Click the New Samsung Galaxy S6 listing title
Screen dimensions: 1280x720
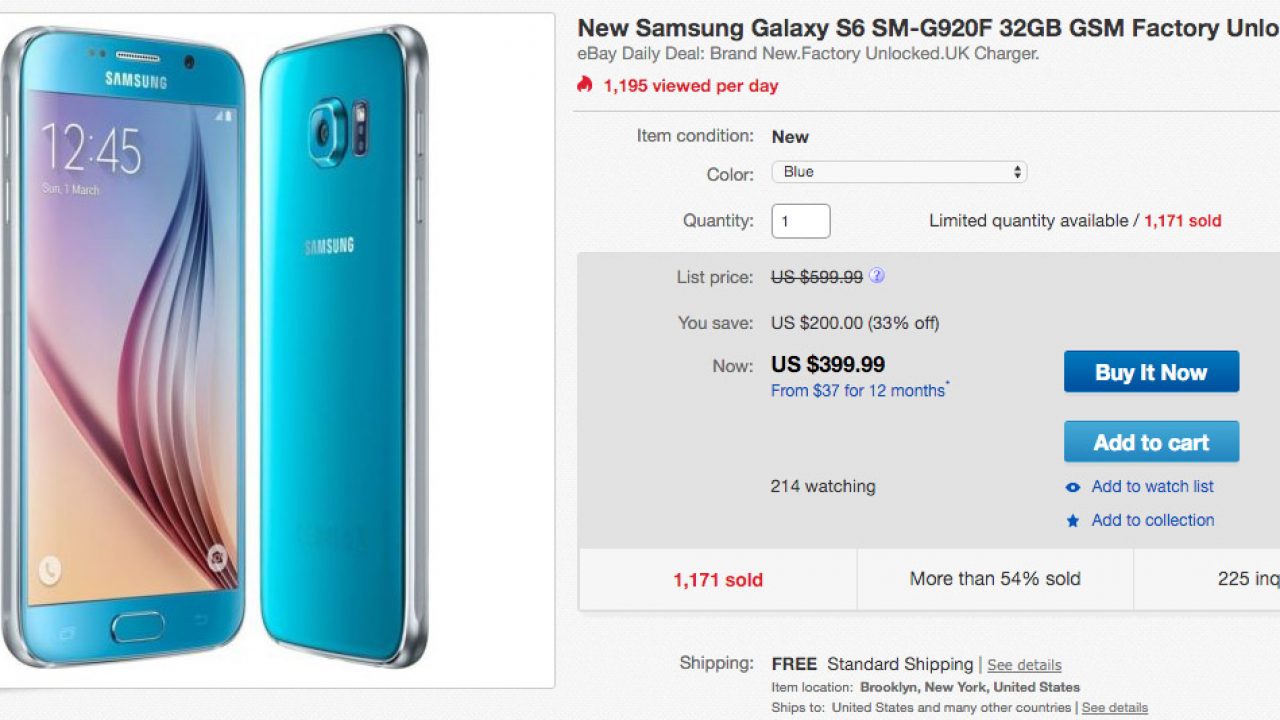pos(928,28)
